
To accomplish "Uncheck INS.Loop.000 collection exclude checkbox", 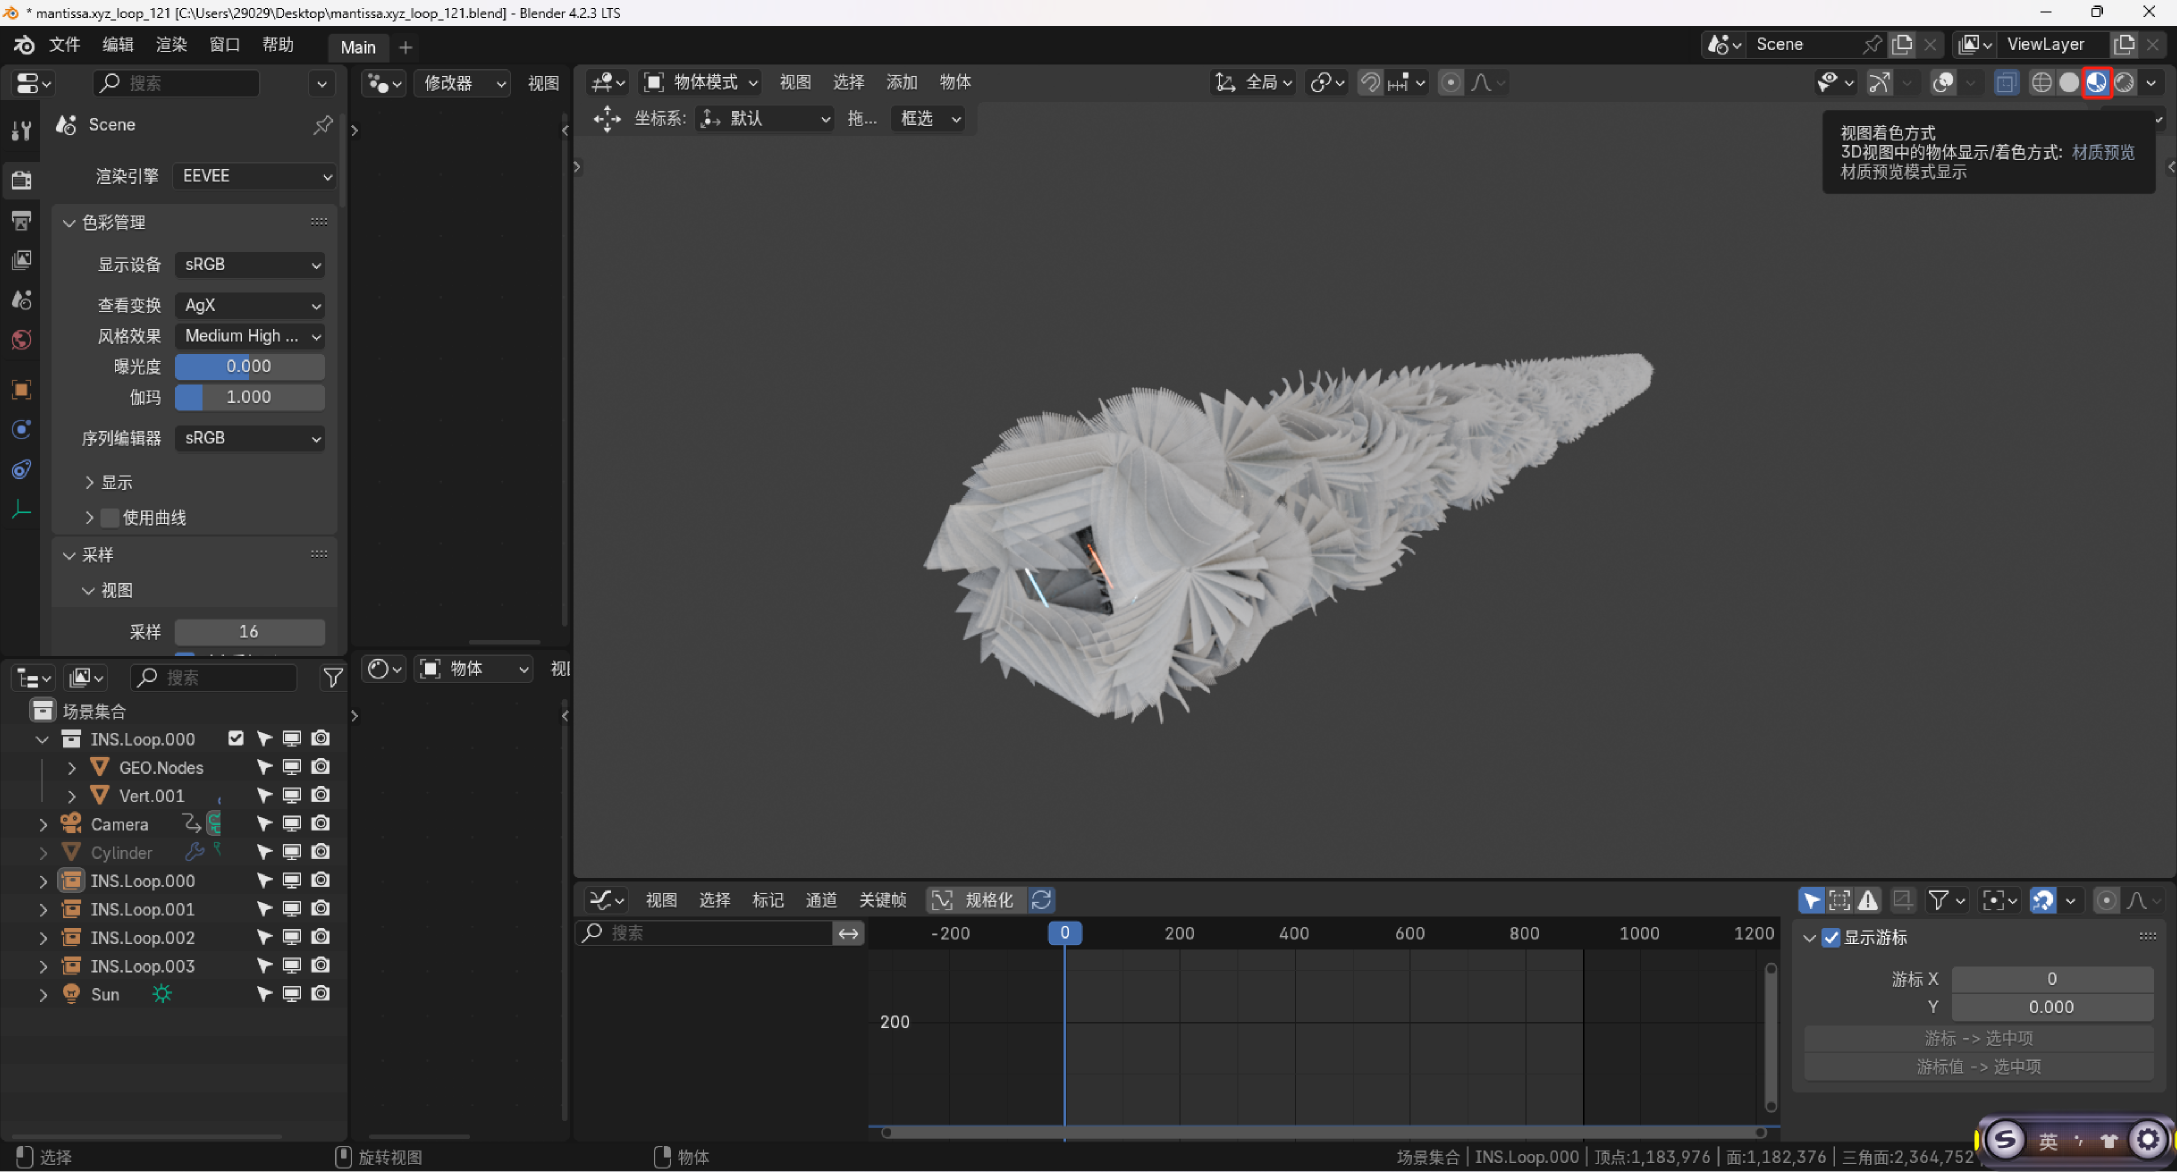I will 236,738.
